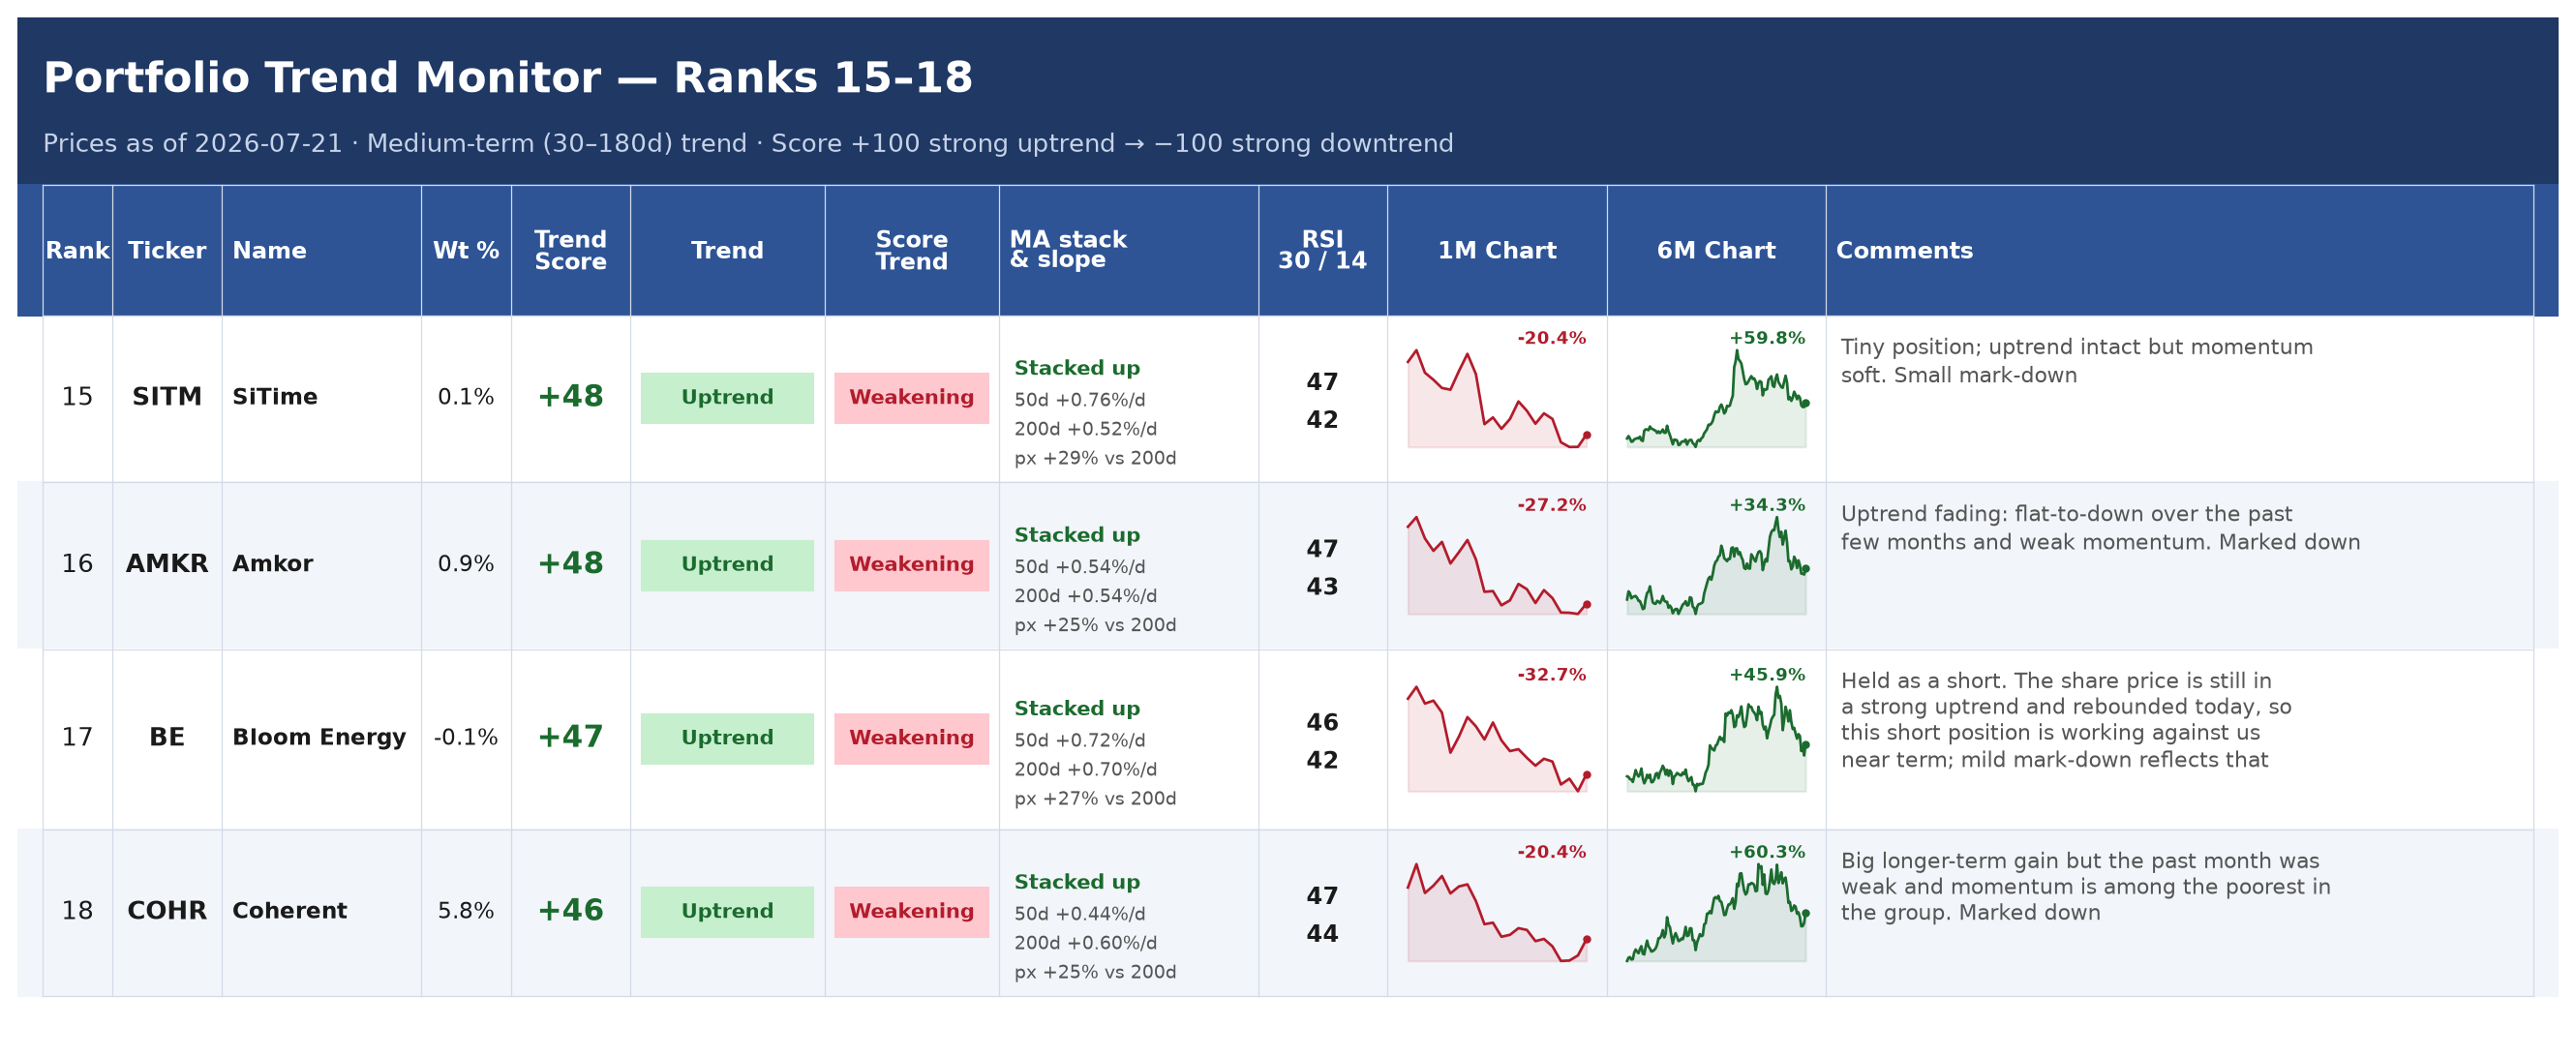Screen dimensions: 2576x1057
Task: Click the 5.8% weight for Coherent
Action: (466, 910)
